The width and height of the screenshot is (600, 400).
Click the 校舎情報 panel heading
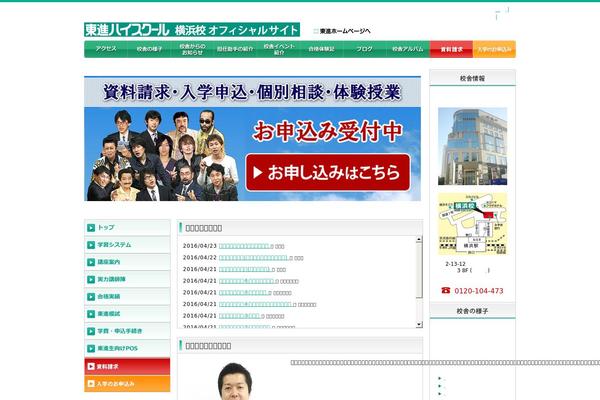pyautogui.click(x=473, y=78)
